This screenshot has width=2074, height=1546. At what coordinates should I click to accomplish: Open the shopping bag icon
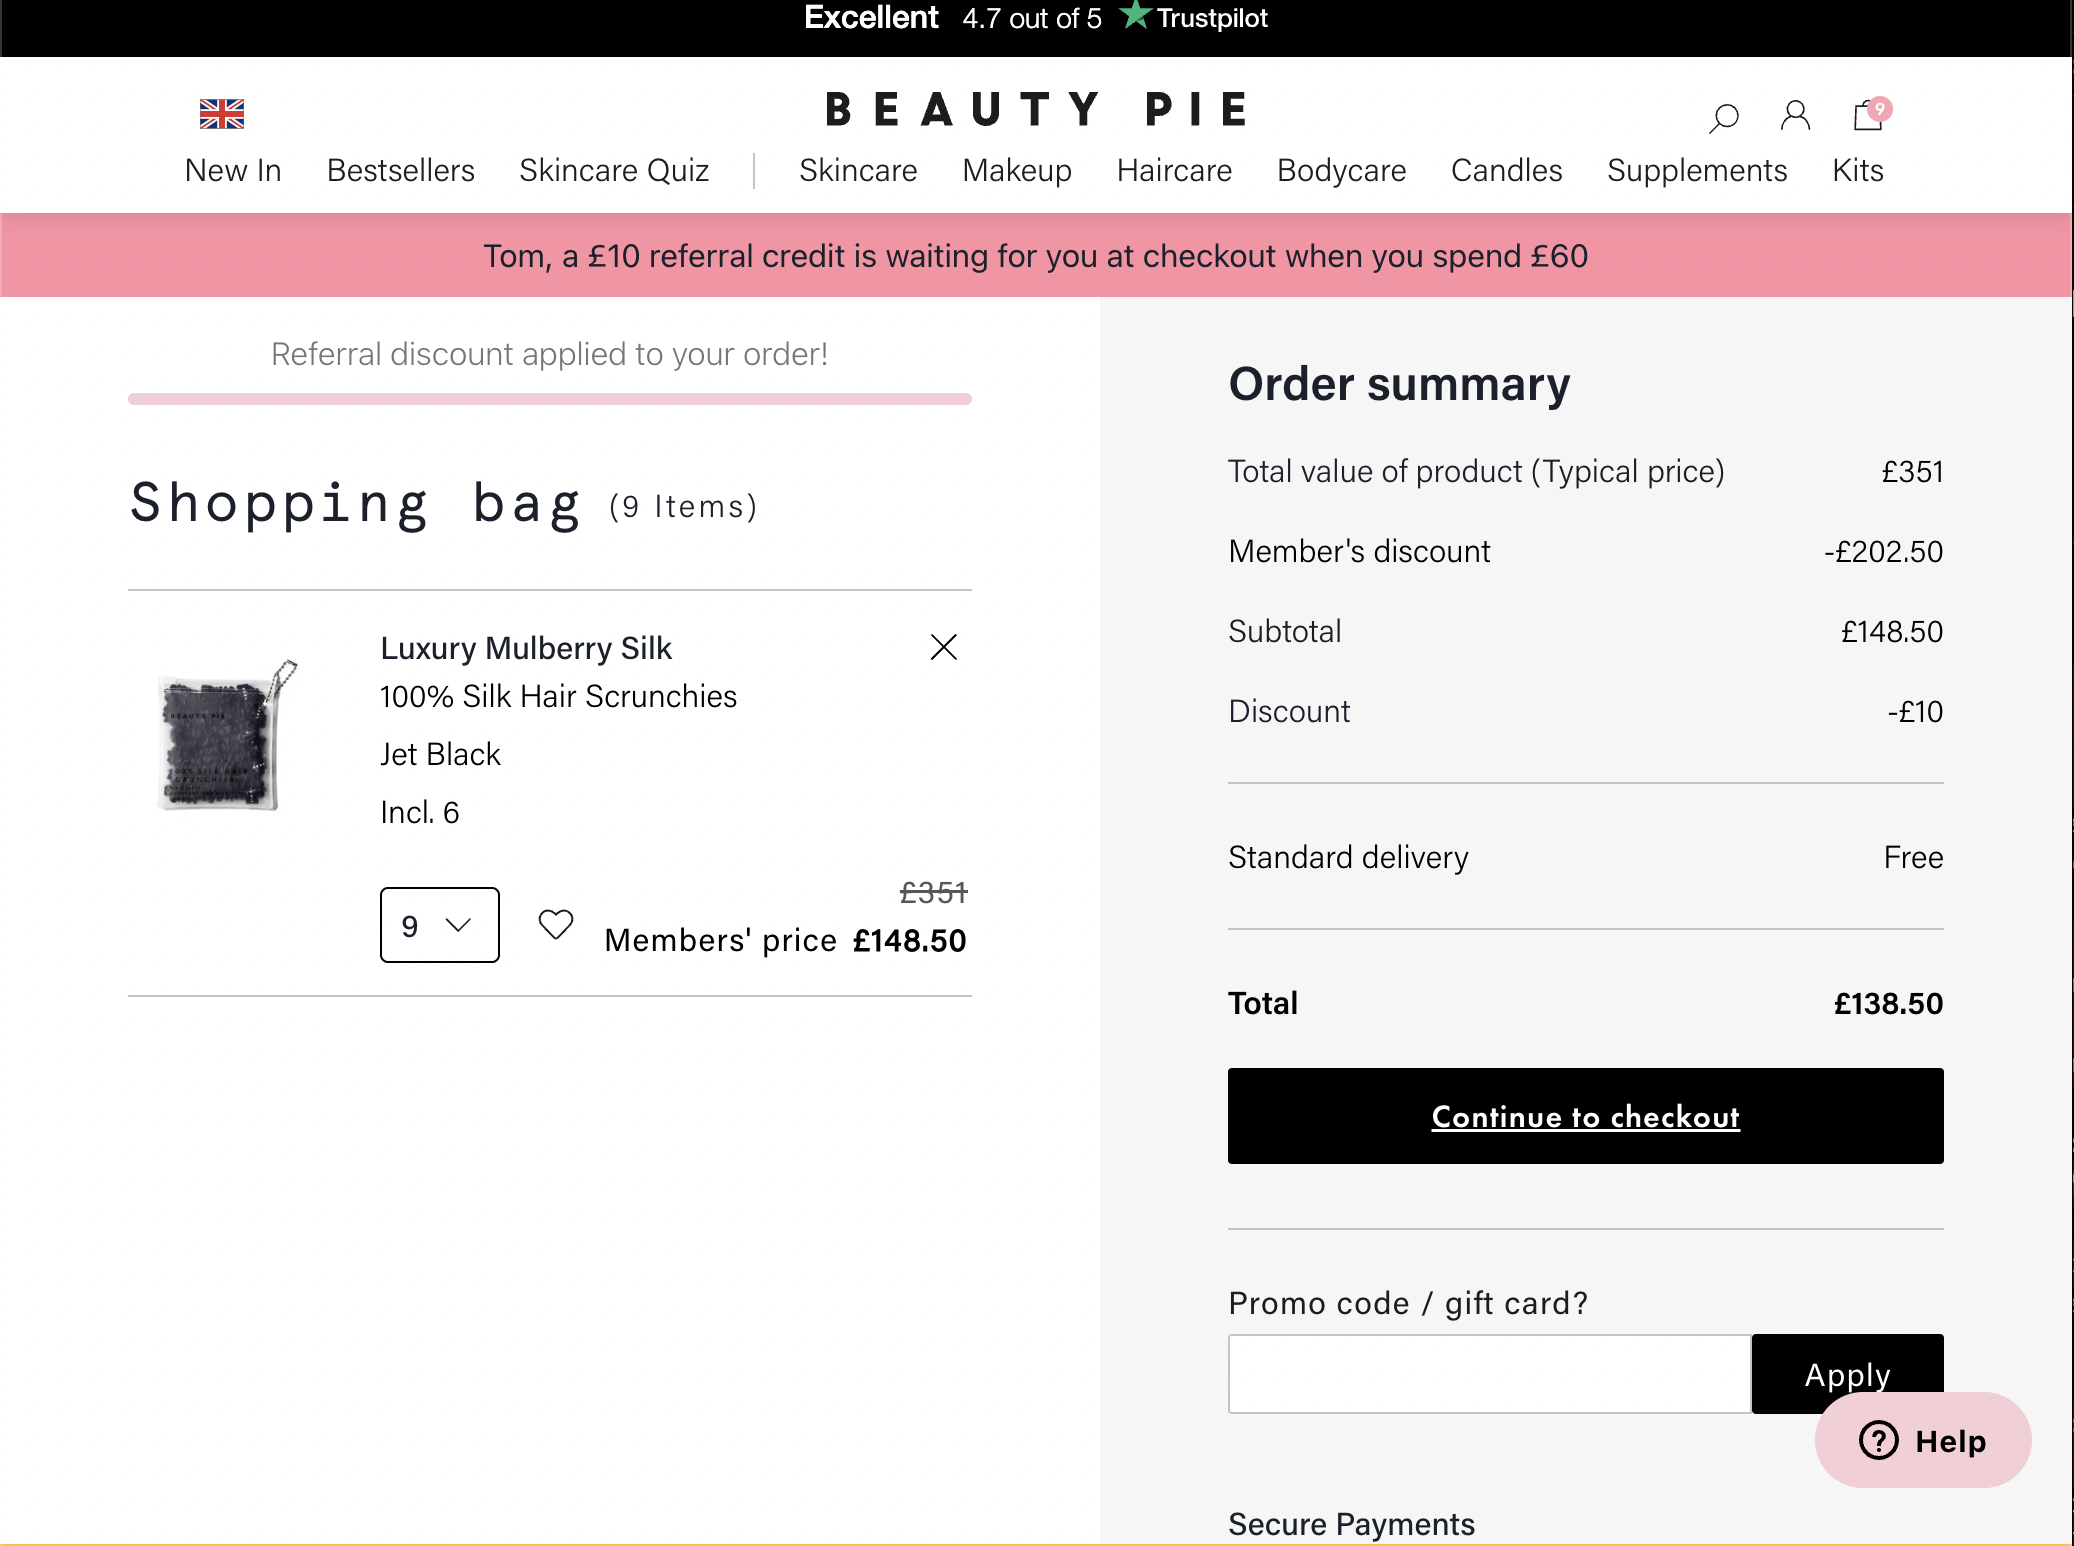[x=1868, y=116]
